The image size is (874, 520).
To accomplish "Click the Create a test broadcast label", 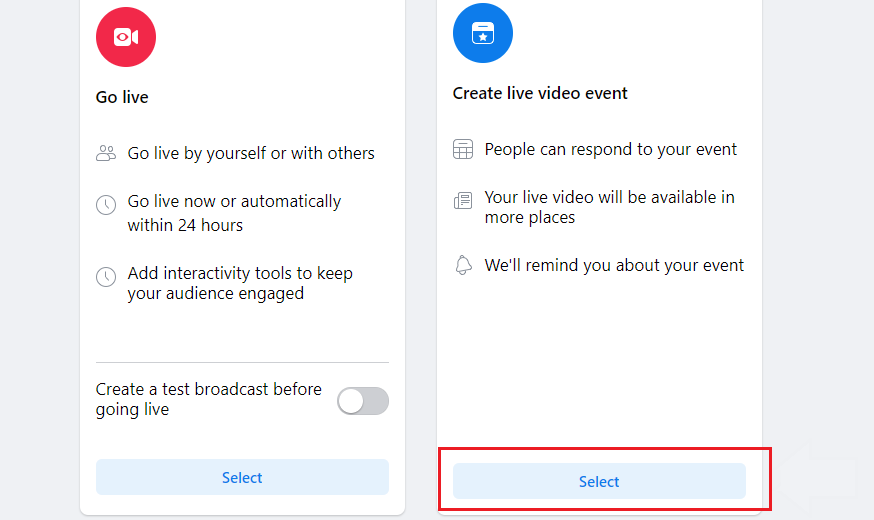I will pyautogui.click(x=208, y=399).
